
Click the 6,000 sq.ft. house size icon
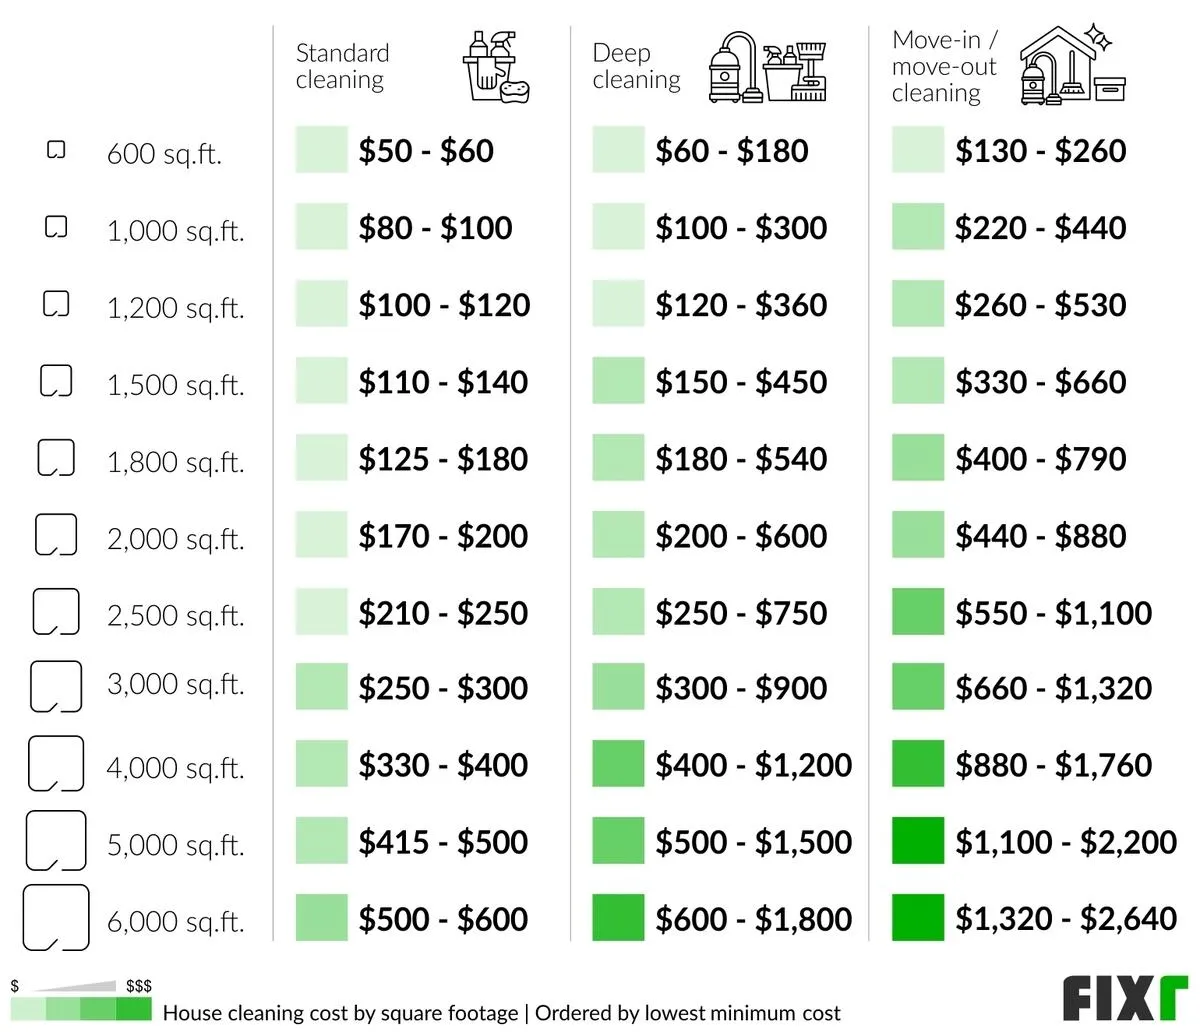(x=56, y=918)
